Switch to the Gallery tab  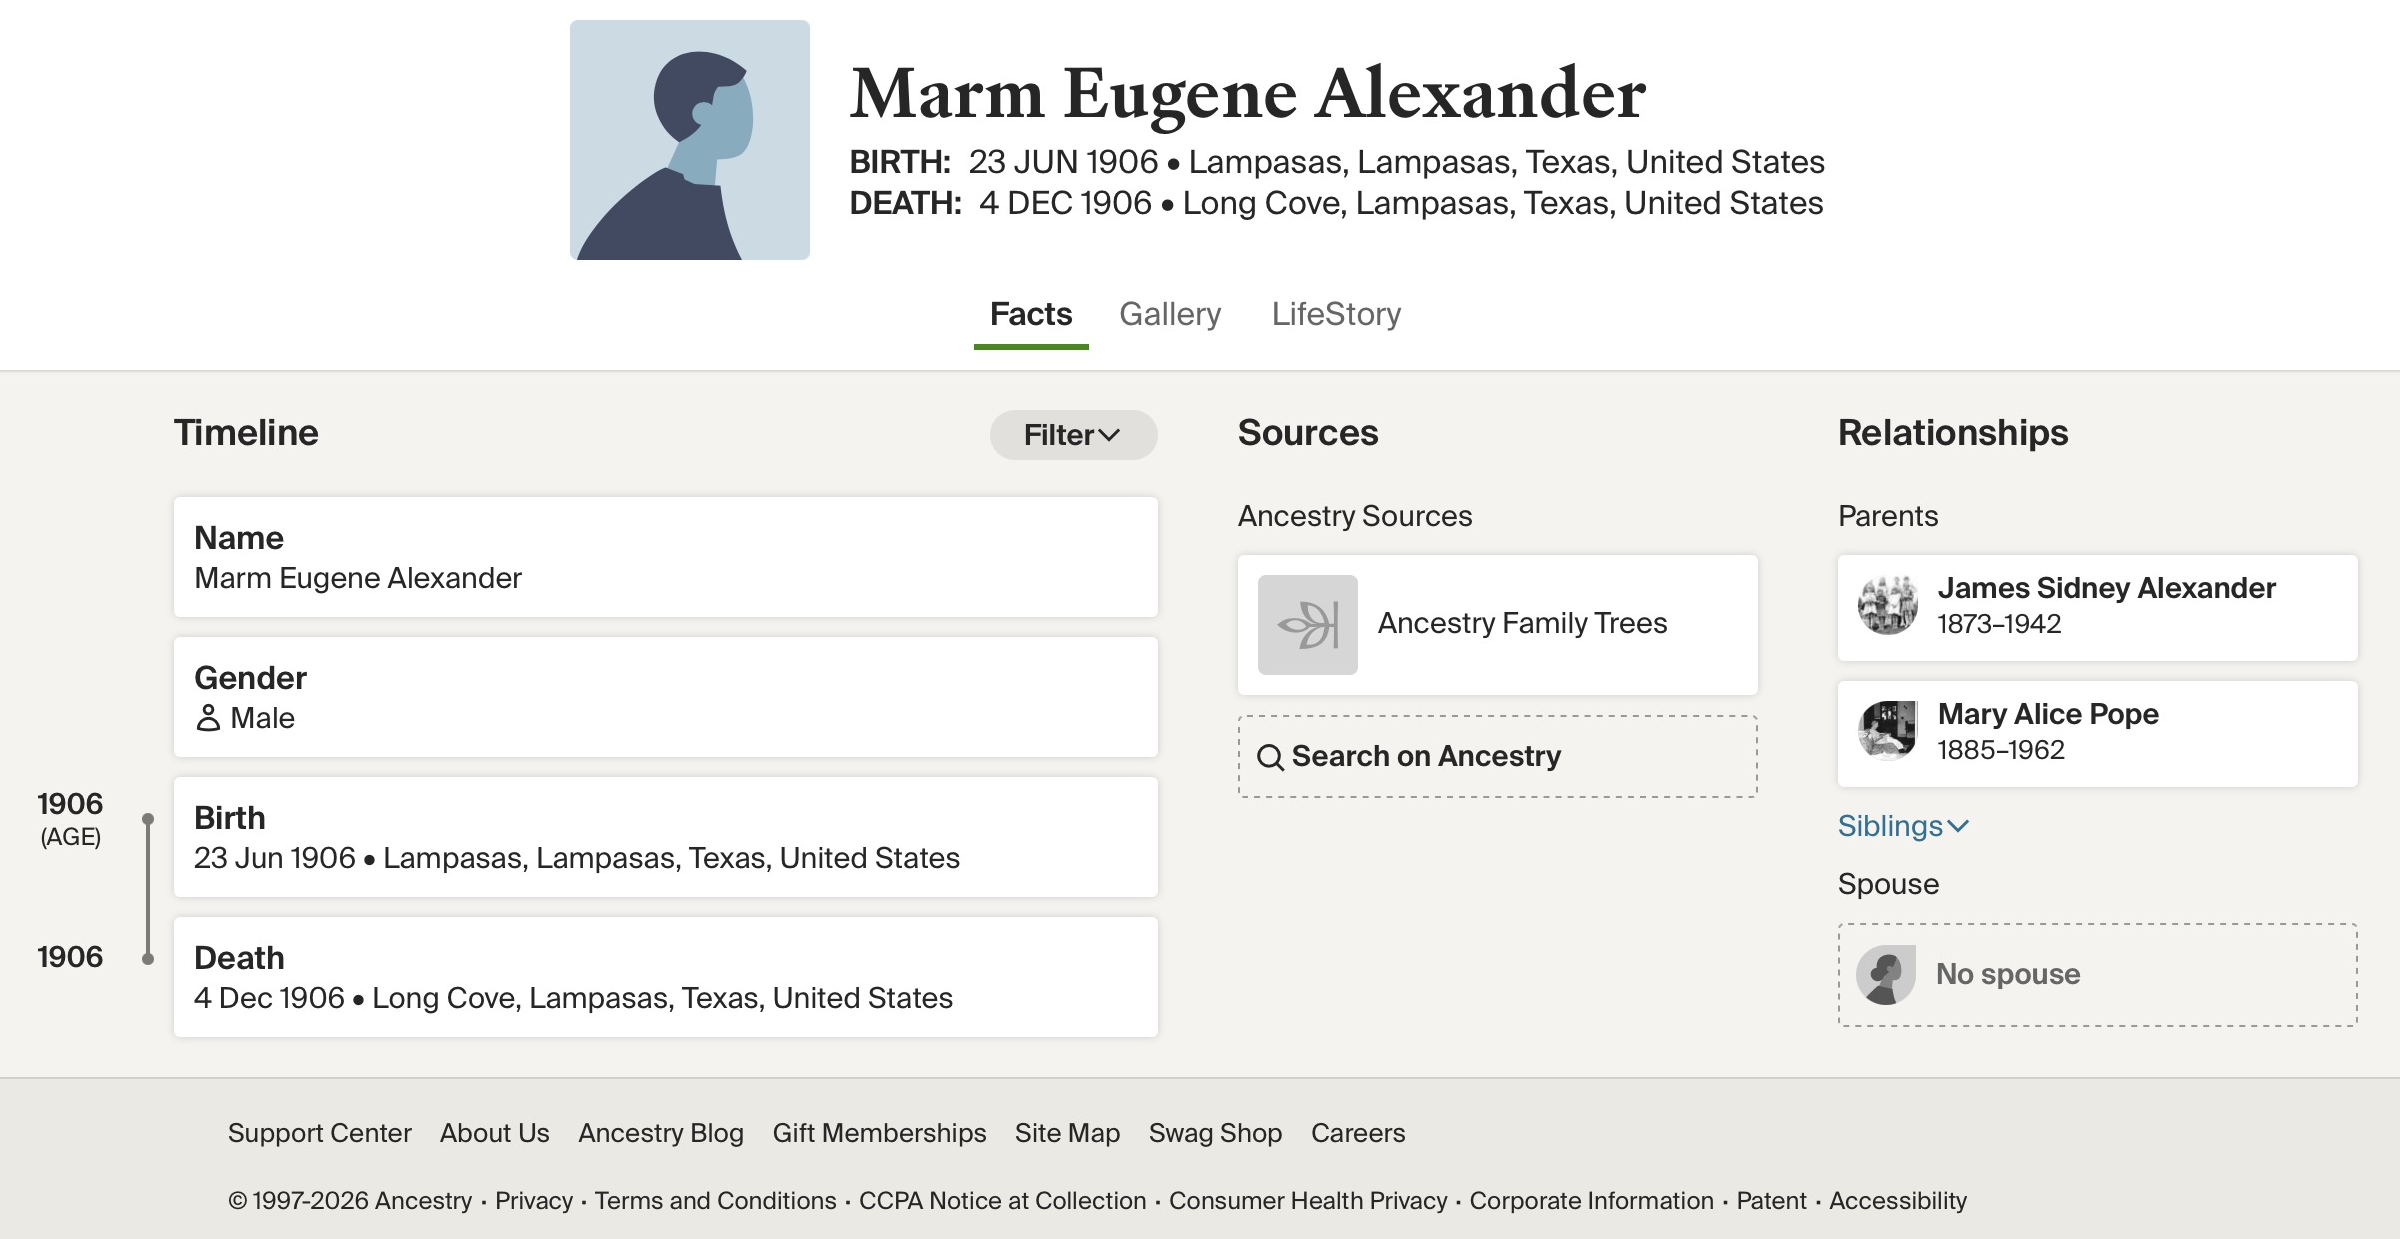click(1170, 314)
